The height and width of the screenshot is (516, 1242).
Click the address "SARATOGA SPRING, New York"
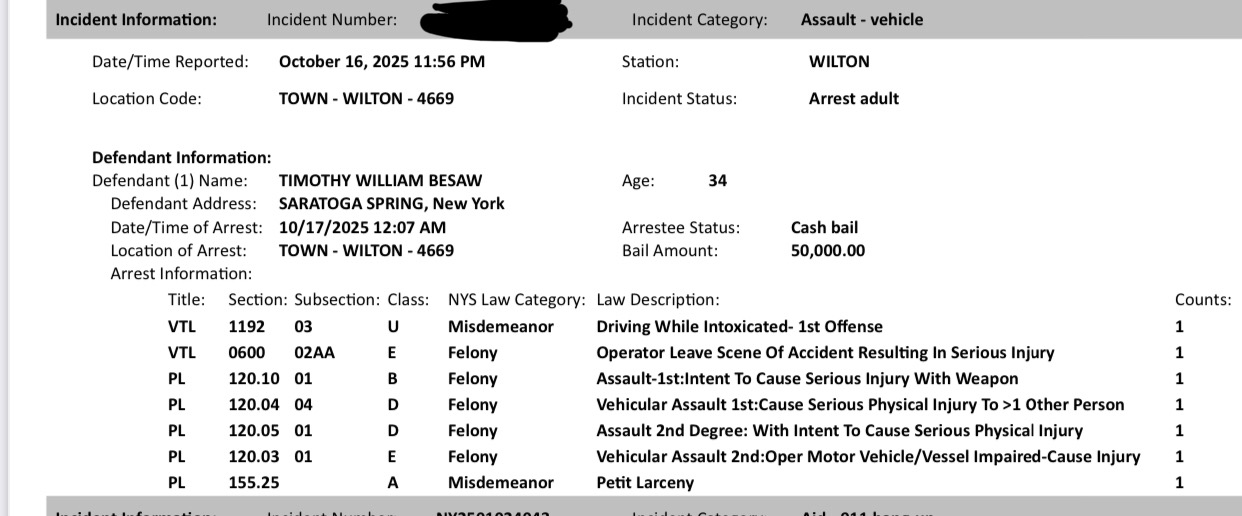[x=391, y=203]
